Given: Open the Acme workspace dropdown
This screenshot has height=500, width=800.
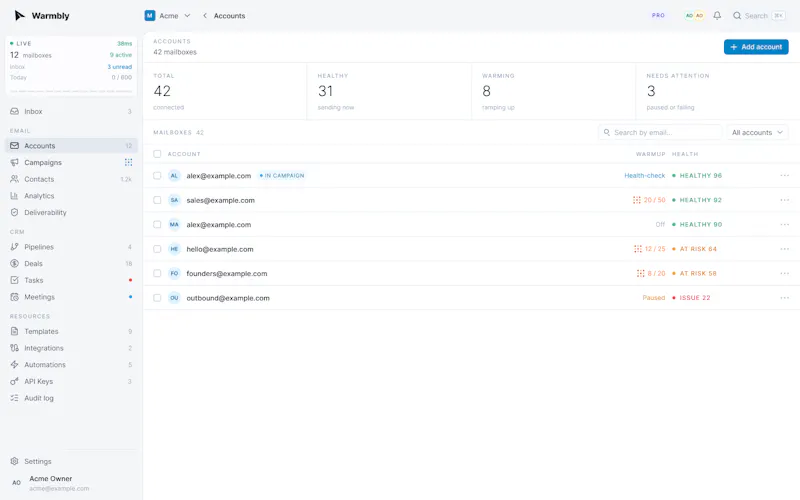Looking at the screenshot, I should (167, 16).
